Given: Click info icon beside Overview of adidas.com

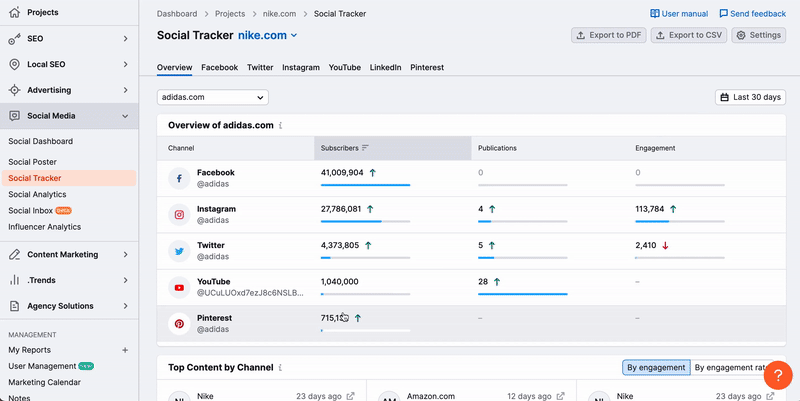Looking at the screenshot, I should click(x=281, y=126).
